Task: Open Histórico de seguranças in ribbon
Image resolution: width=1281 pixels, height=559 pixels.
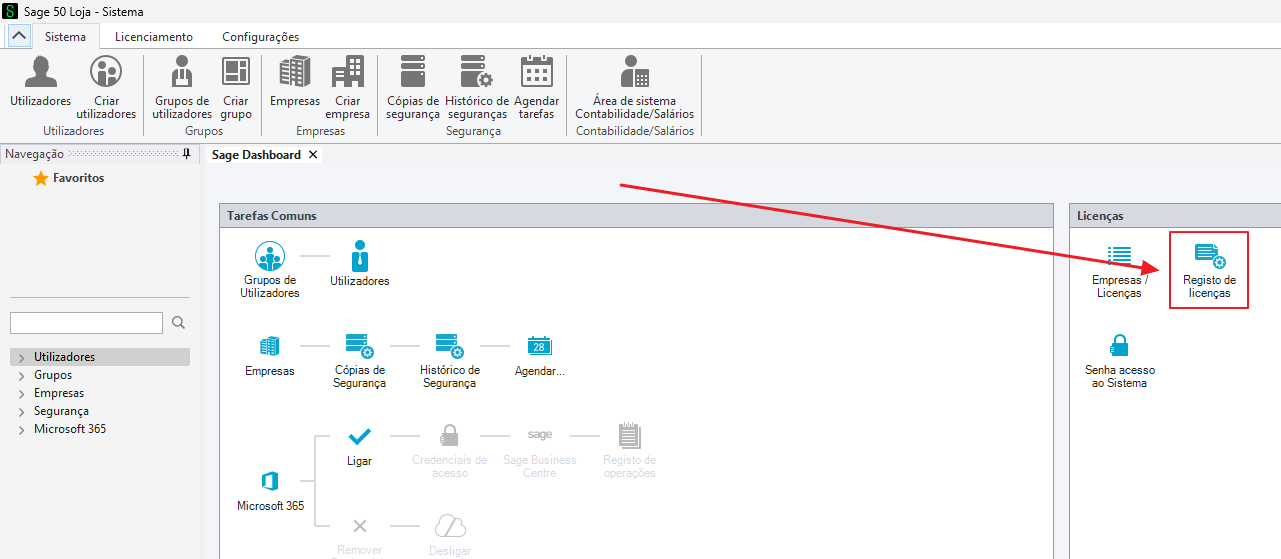Action: [477, 88]
